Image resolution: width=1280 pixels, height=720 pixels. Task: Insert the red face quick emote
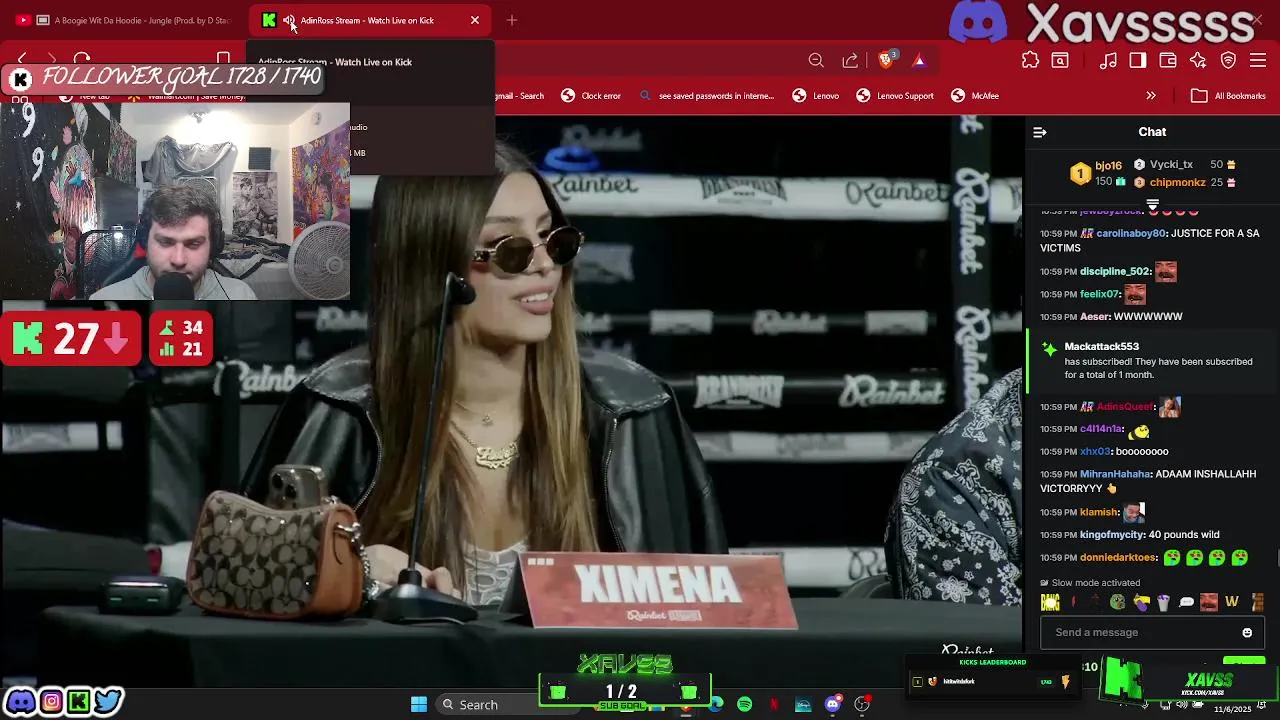1209,602
